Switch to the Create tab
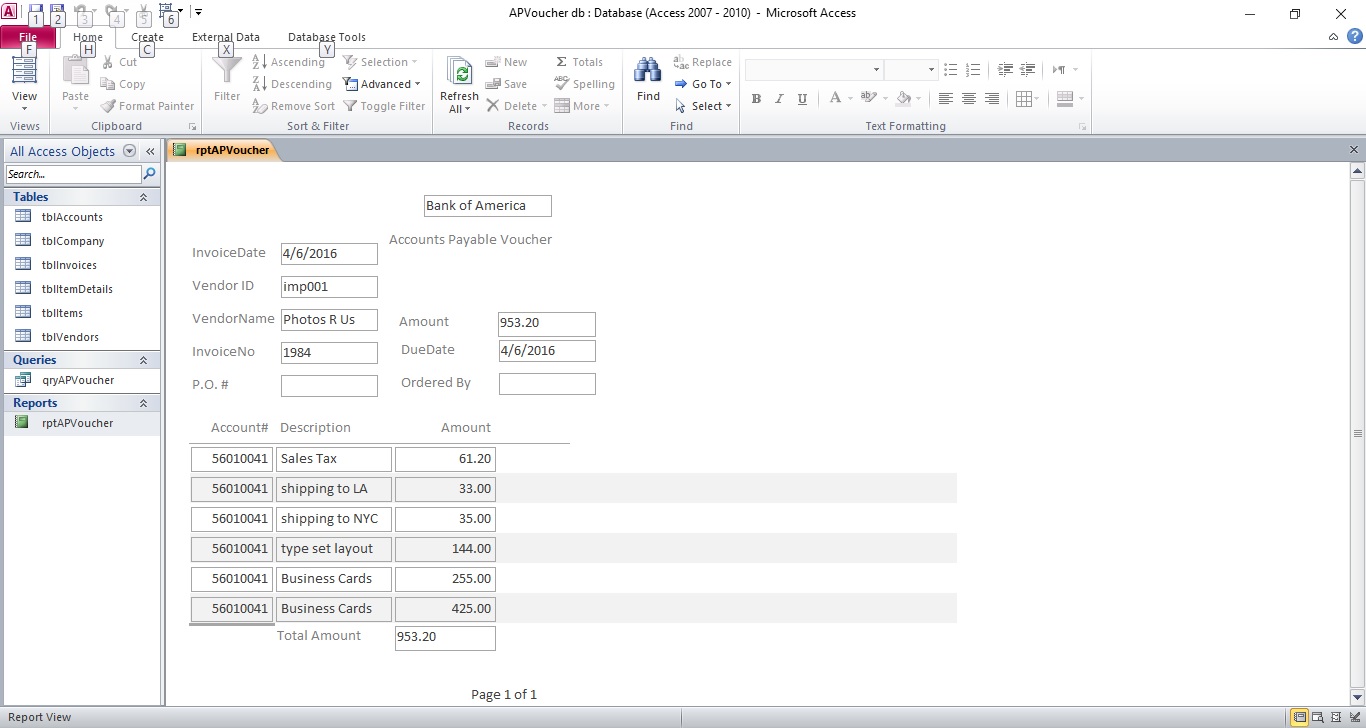This screenshot has width=1366, height=728. (147, 37)
